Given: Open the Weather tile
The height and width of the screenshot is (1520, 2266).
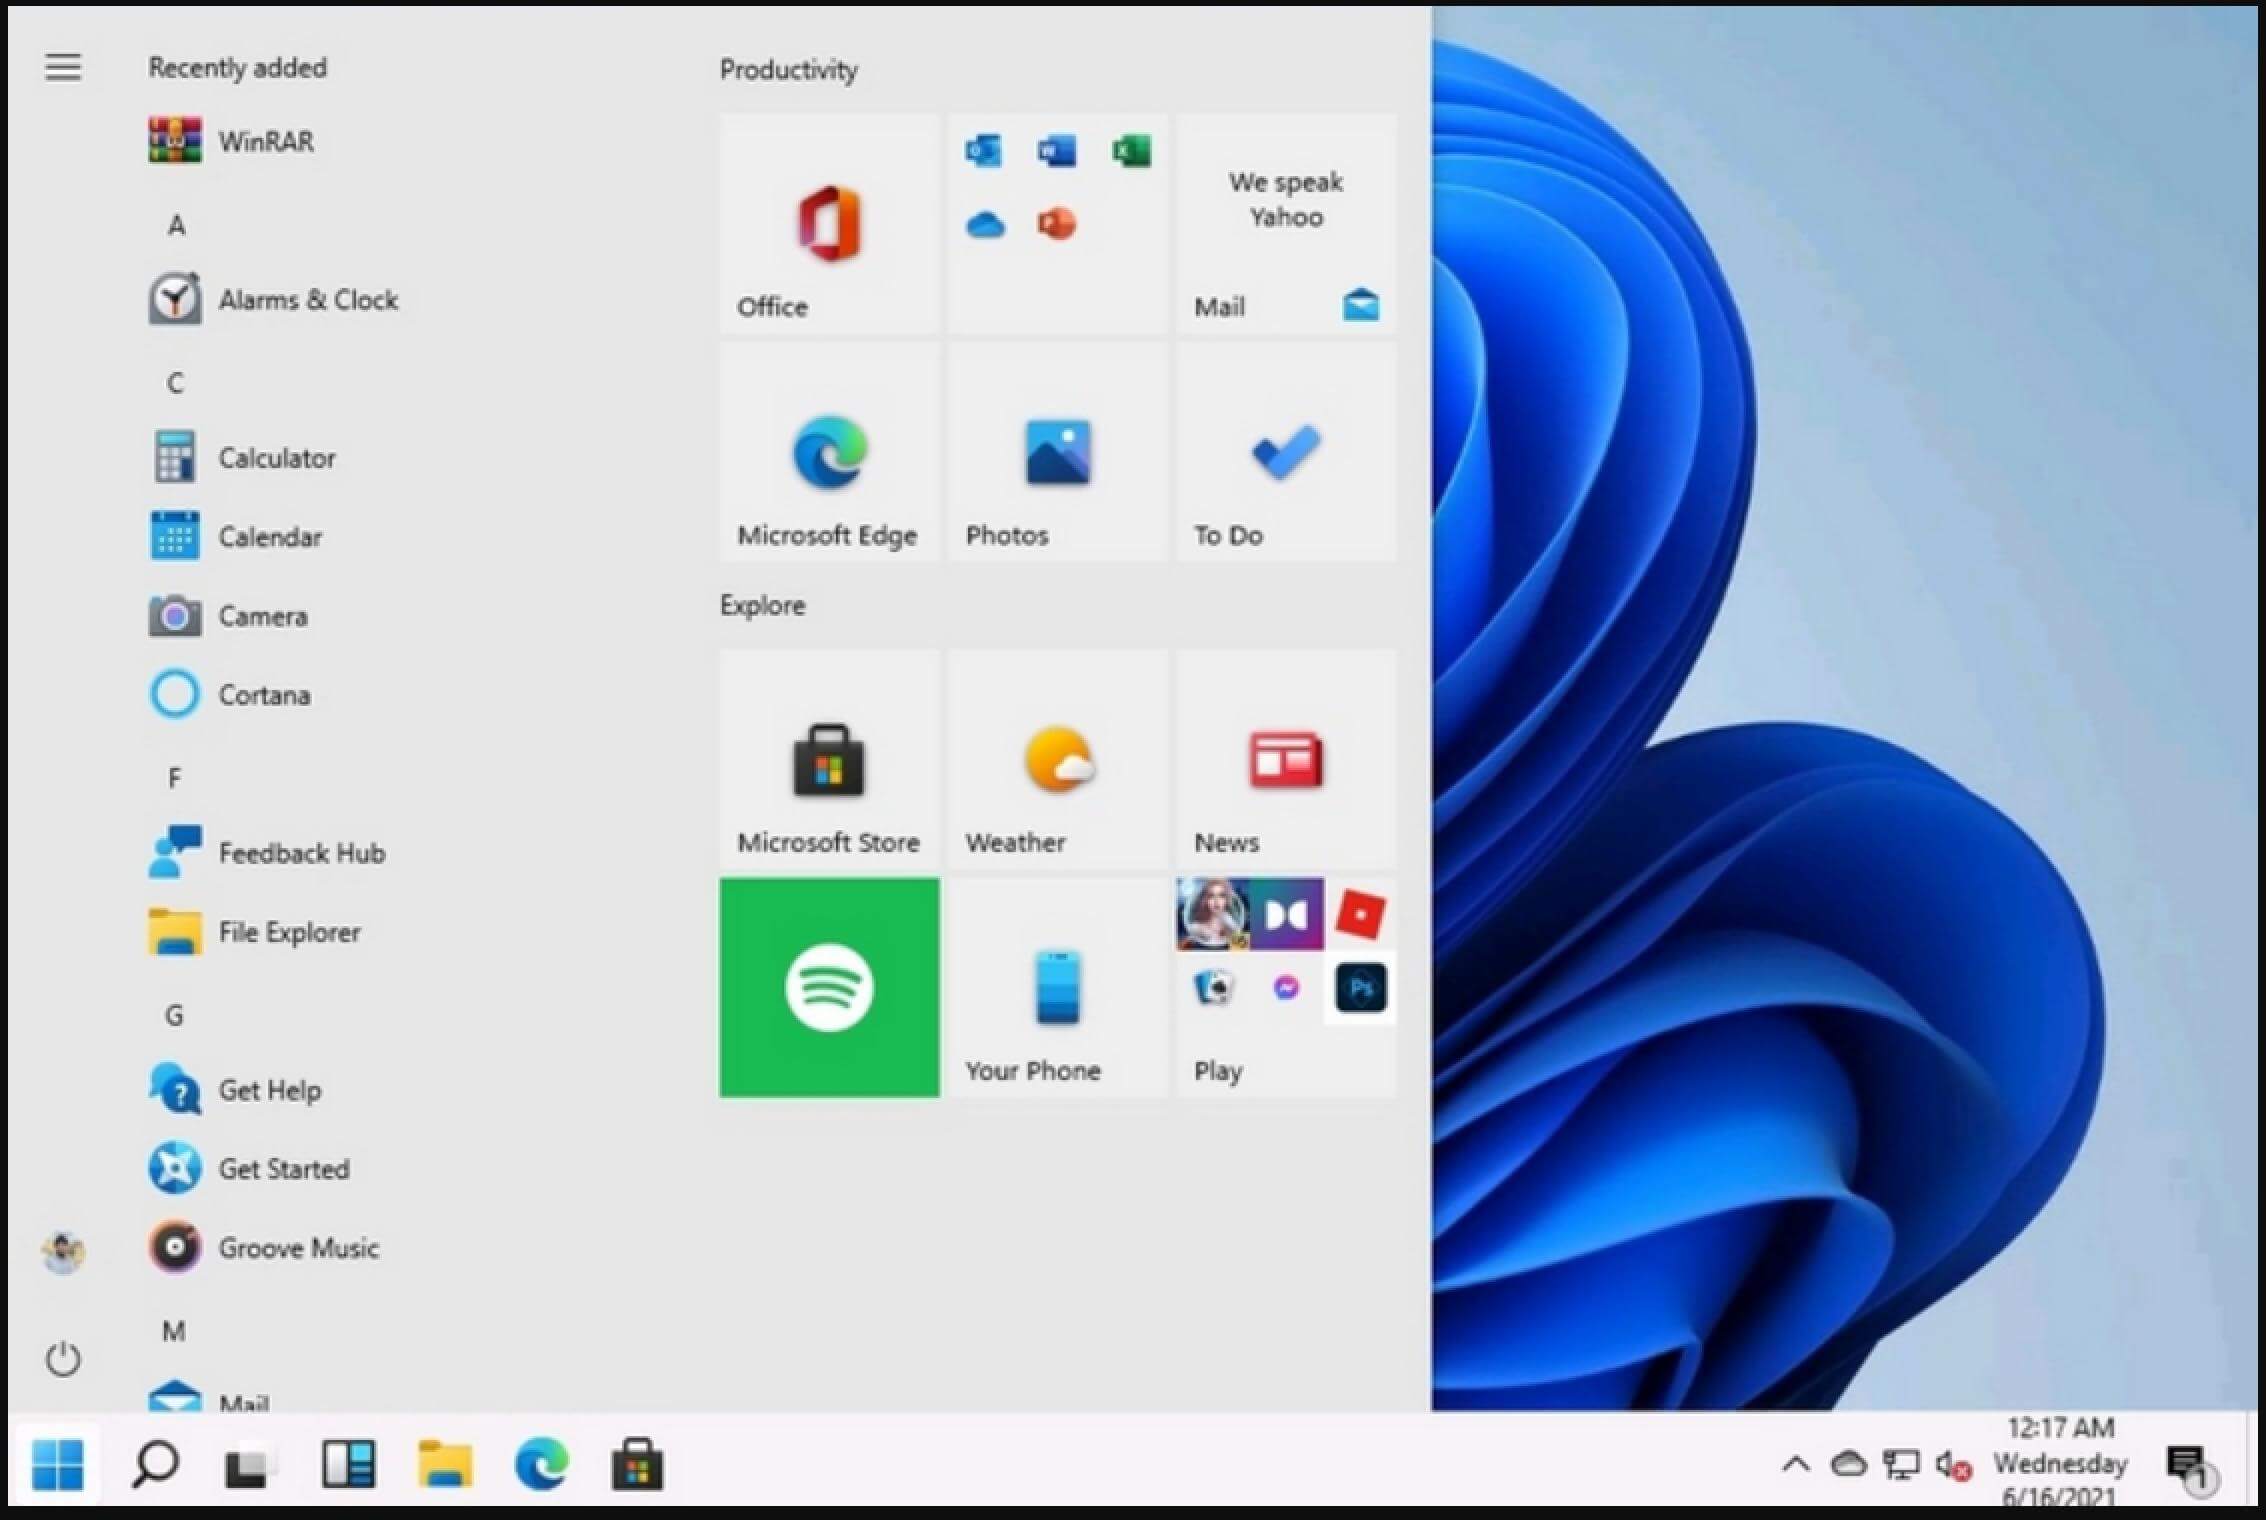Looking at the screenshot, I should [1055, 760].
